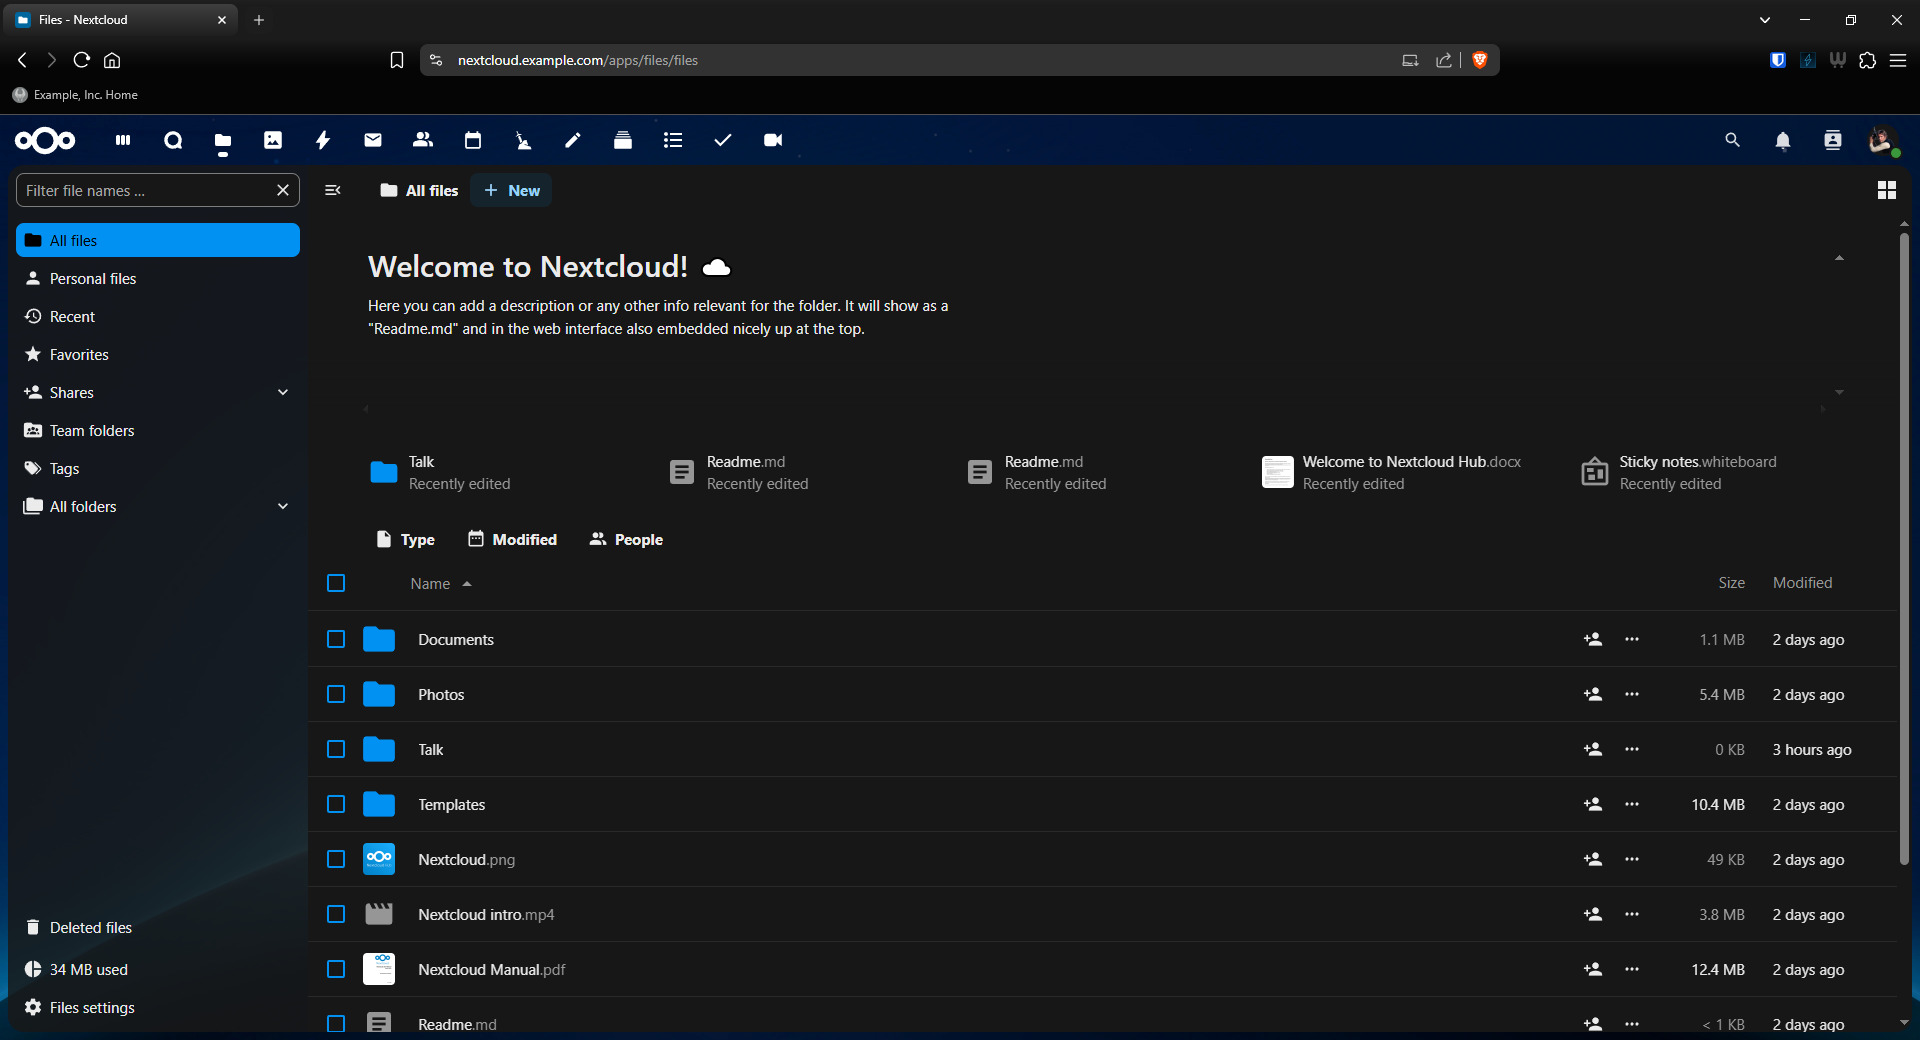Expand the Shares navigation section
The height and width of the screenshot is (1040, 1920).
pos(283,392)
